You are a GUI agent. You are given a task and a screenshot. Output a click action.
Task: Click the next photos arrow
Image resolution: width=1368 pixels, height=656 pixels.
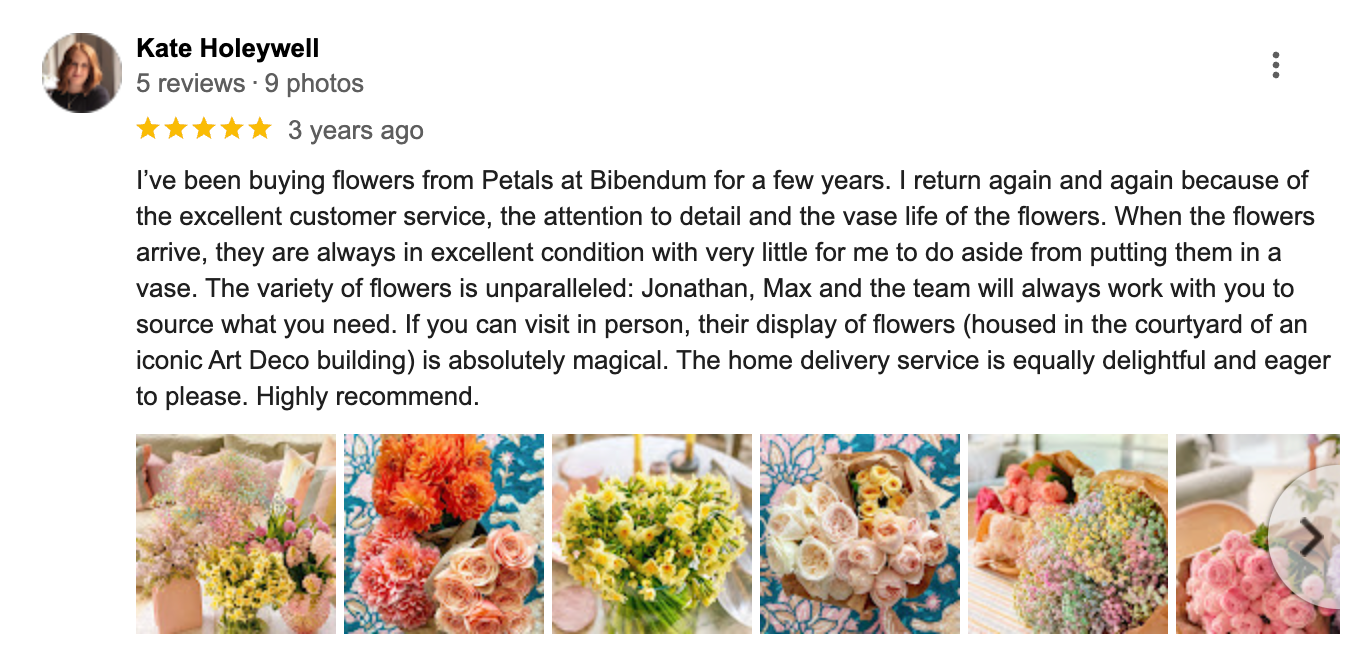click(x=1310, y=538)
